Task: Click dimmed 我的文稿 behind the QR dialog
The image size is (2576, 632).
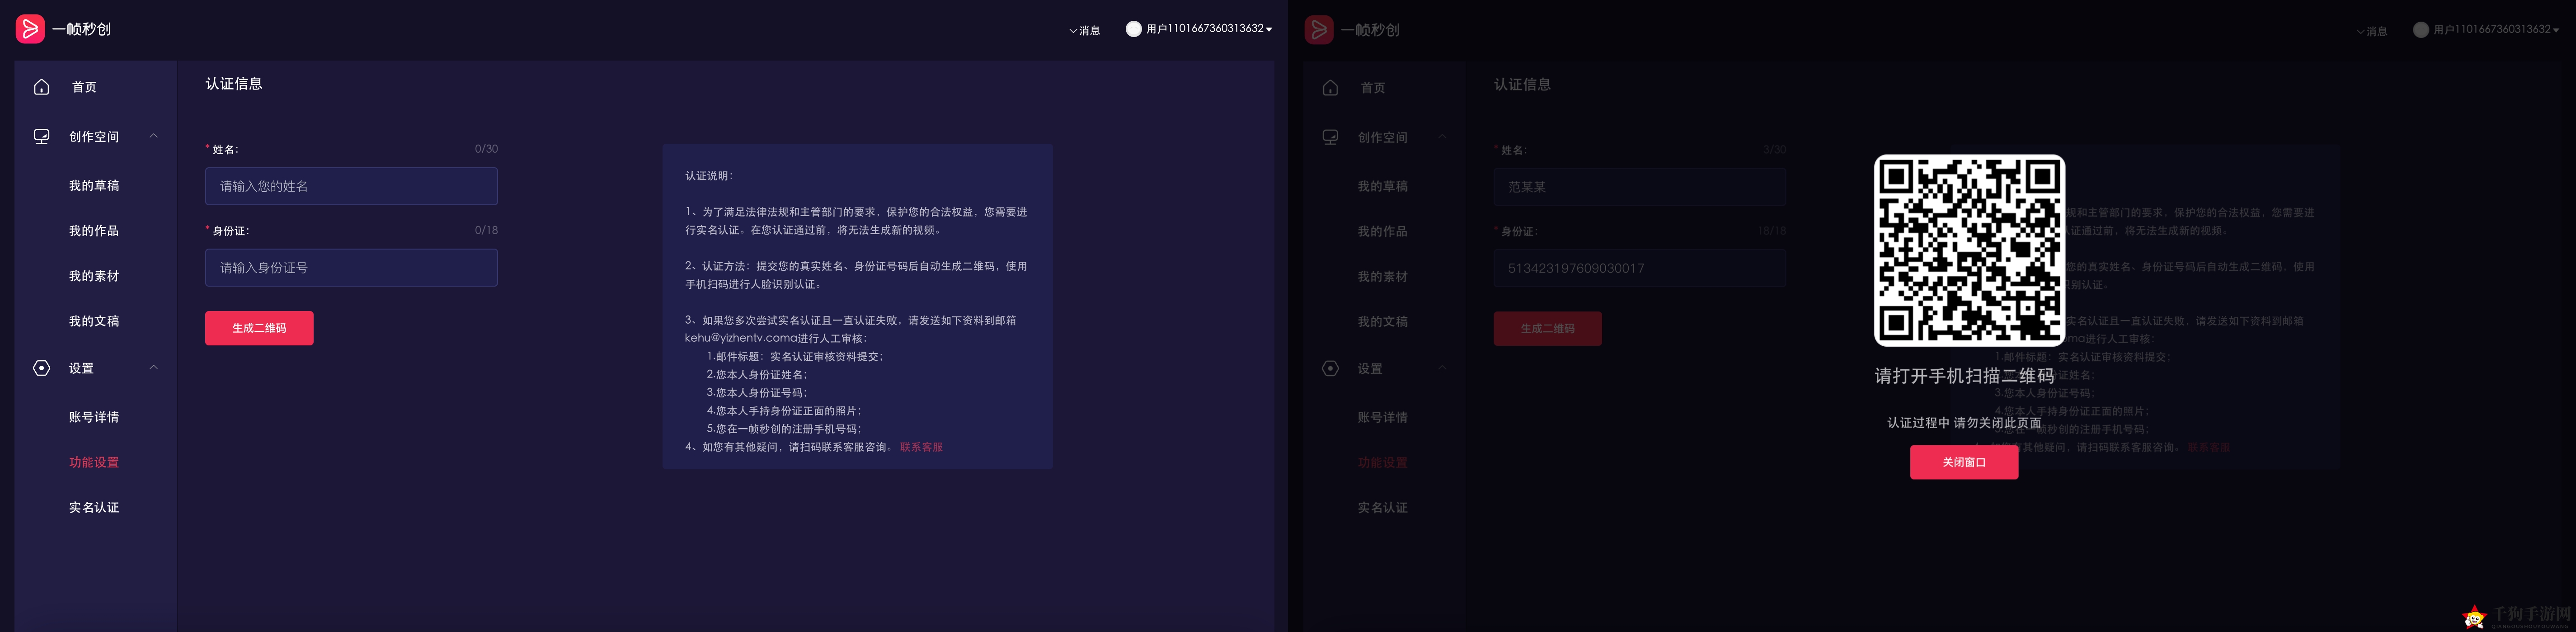Action: tap(1382, 322)
